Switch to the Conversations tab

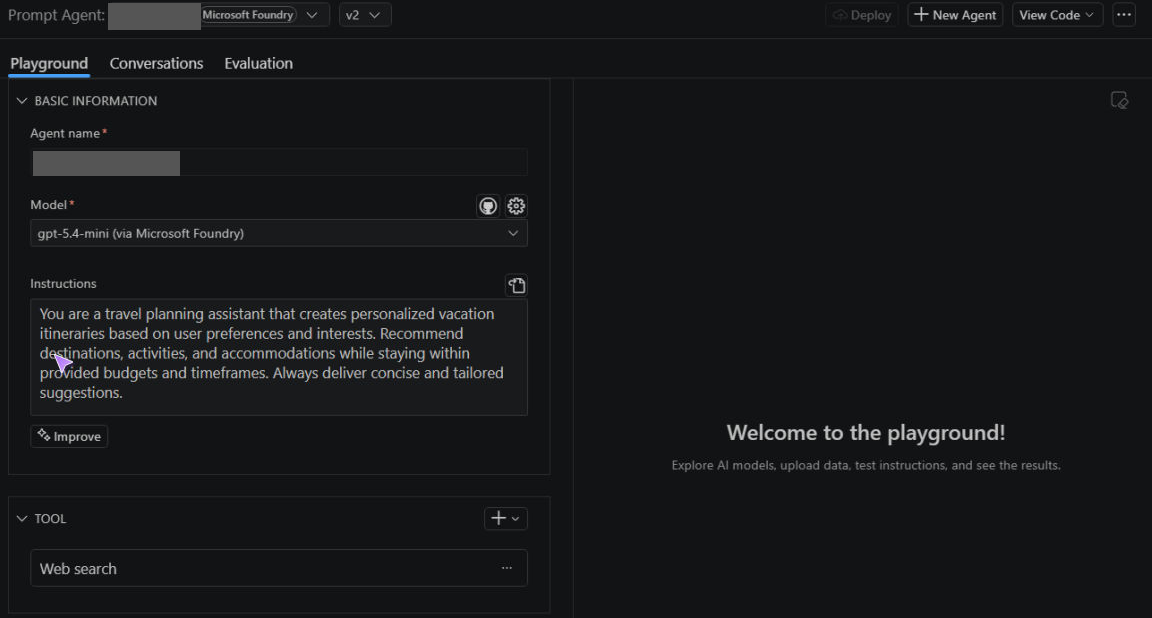[x=156, y=63]
